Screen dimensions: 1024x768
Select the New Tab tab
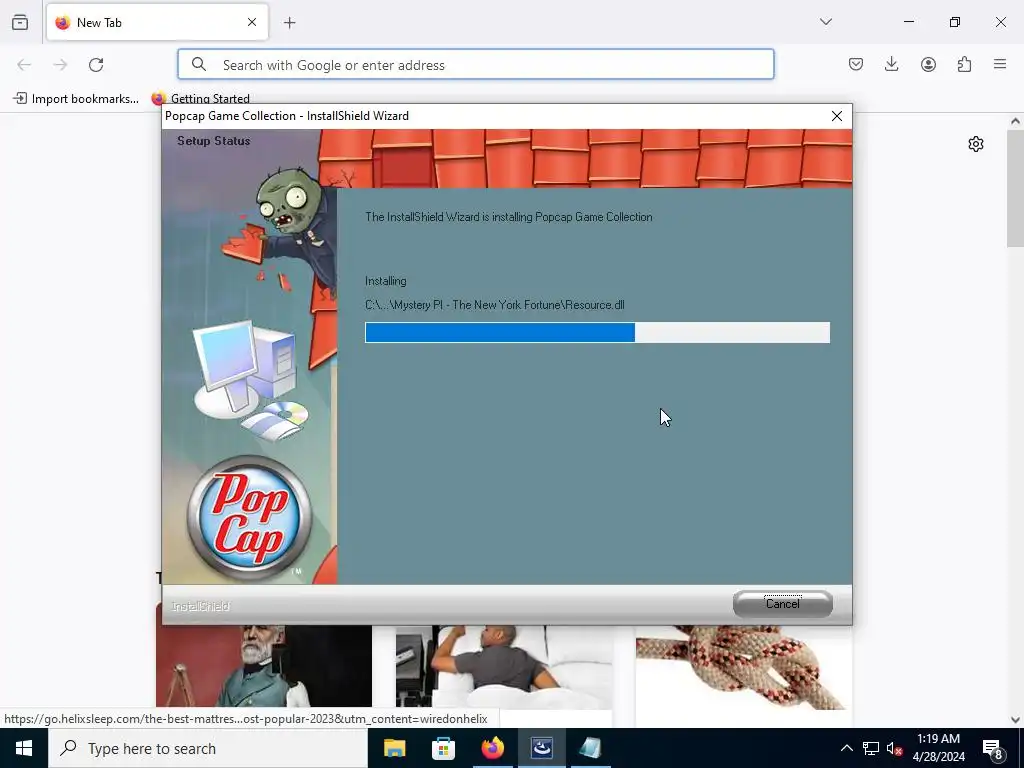(x=157, y=22)
